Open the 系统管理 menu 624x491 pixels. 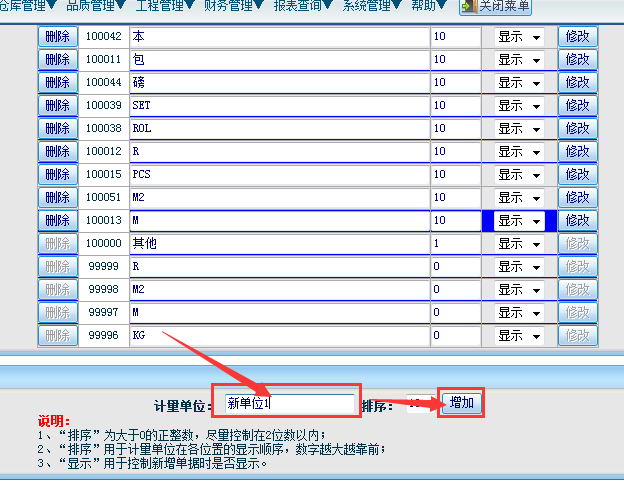372,6
